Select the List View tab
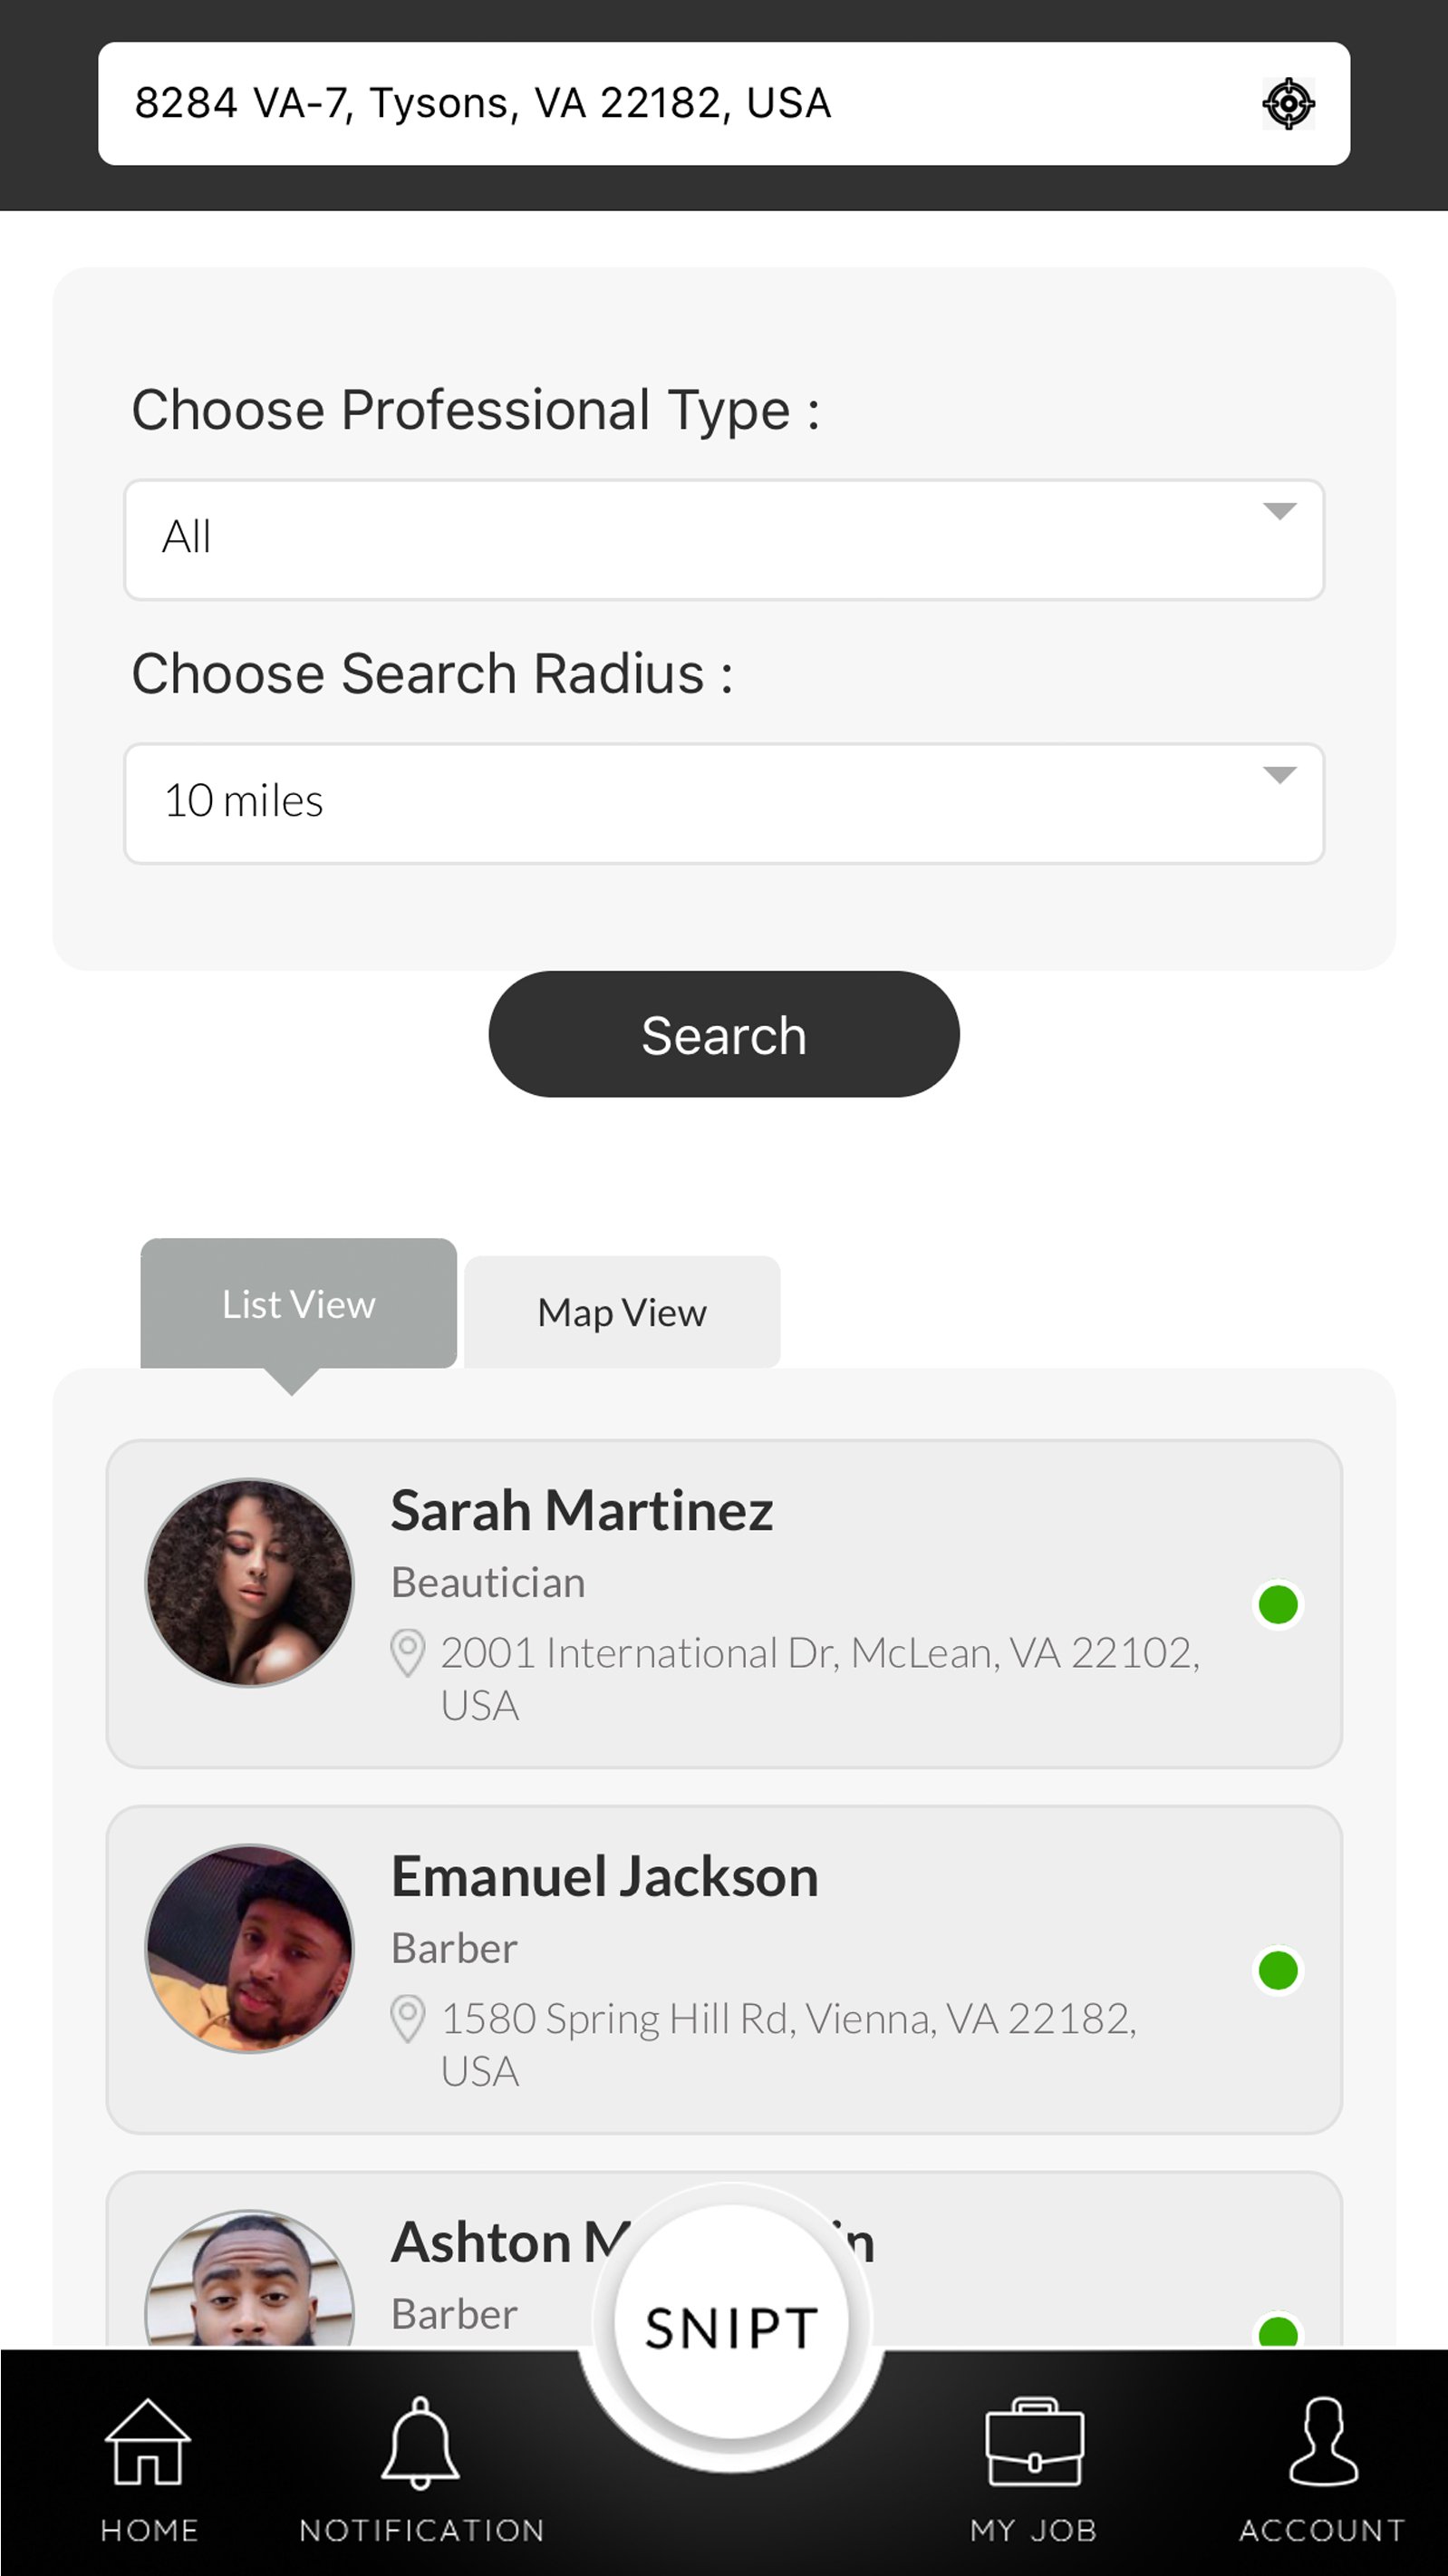 click(x=298, y=1304)
